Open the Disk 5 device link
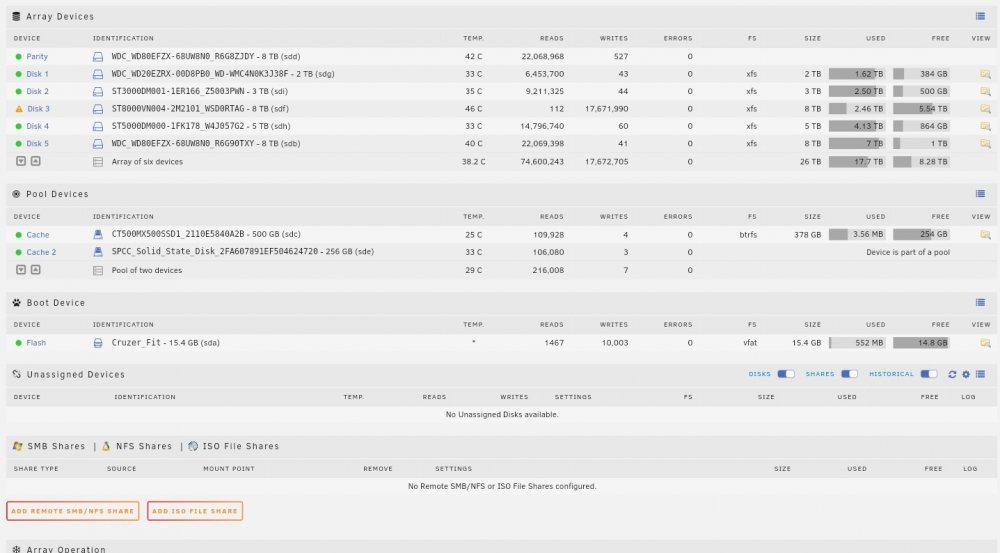Image resolution: width=1000 pixels, height=553 pixels. (38, 144)
